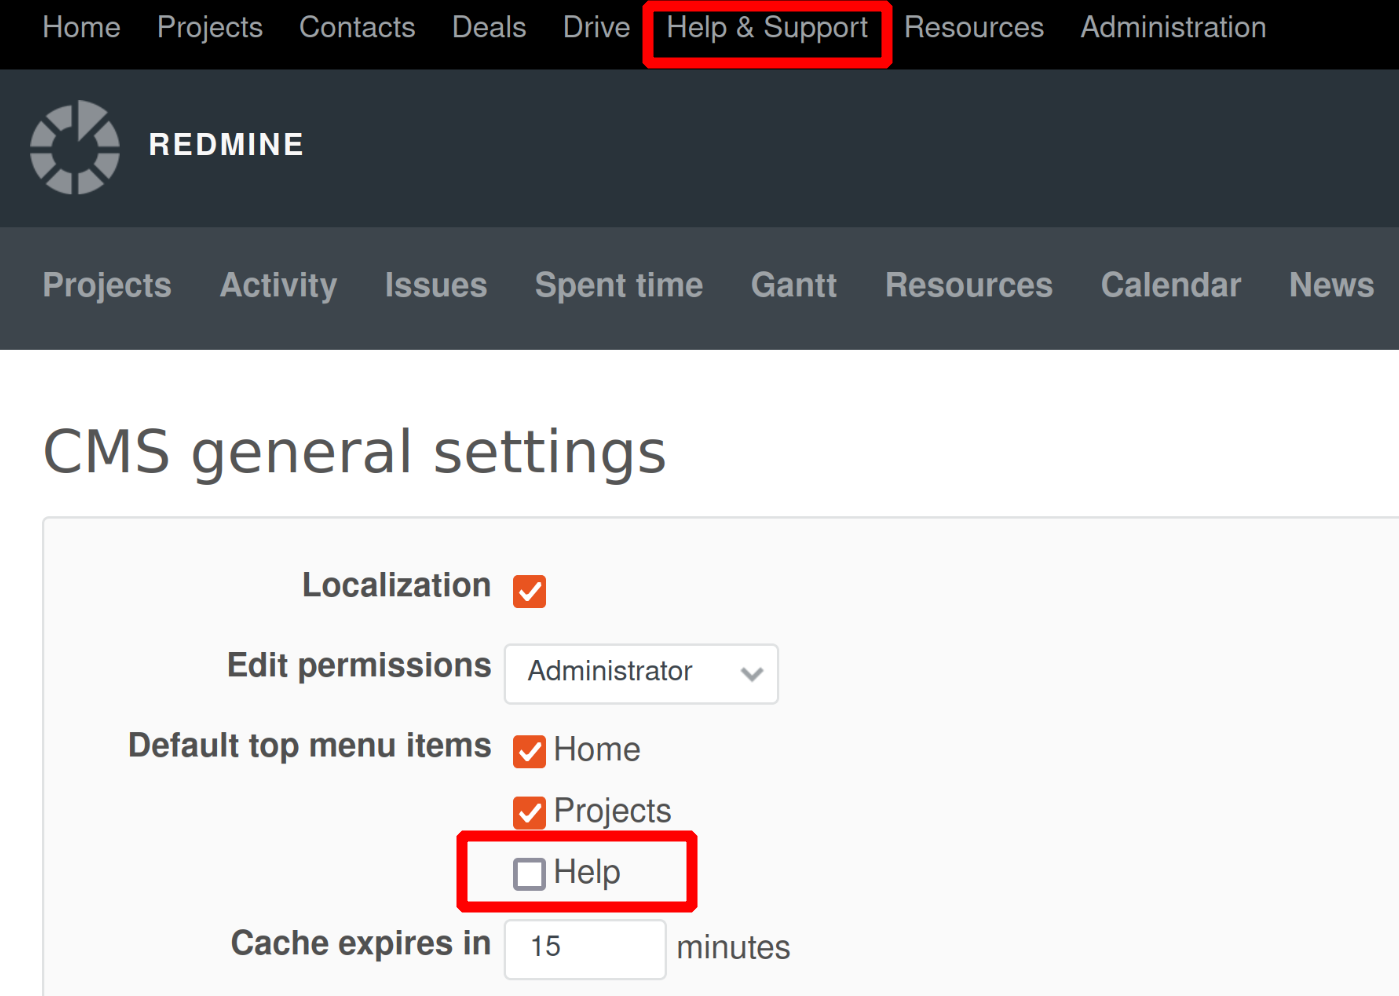Open the Gantt chart view
Image resolution: width=1399 pixels, height=996 pixels.
click(793, 286)
